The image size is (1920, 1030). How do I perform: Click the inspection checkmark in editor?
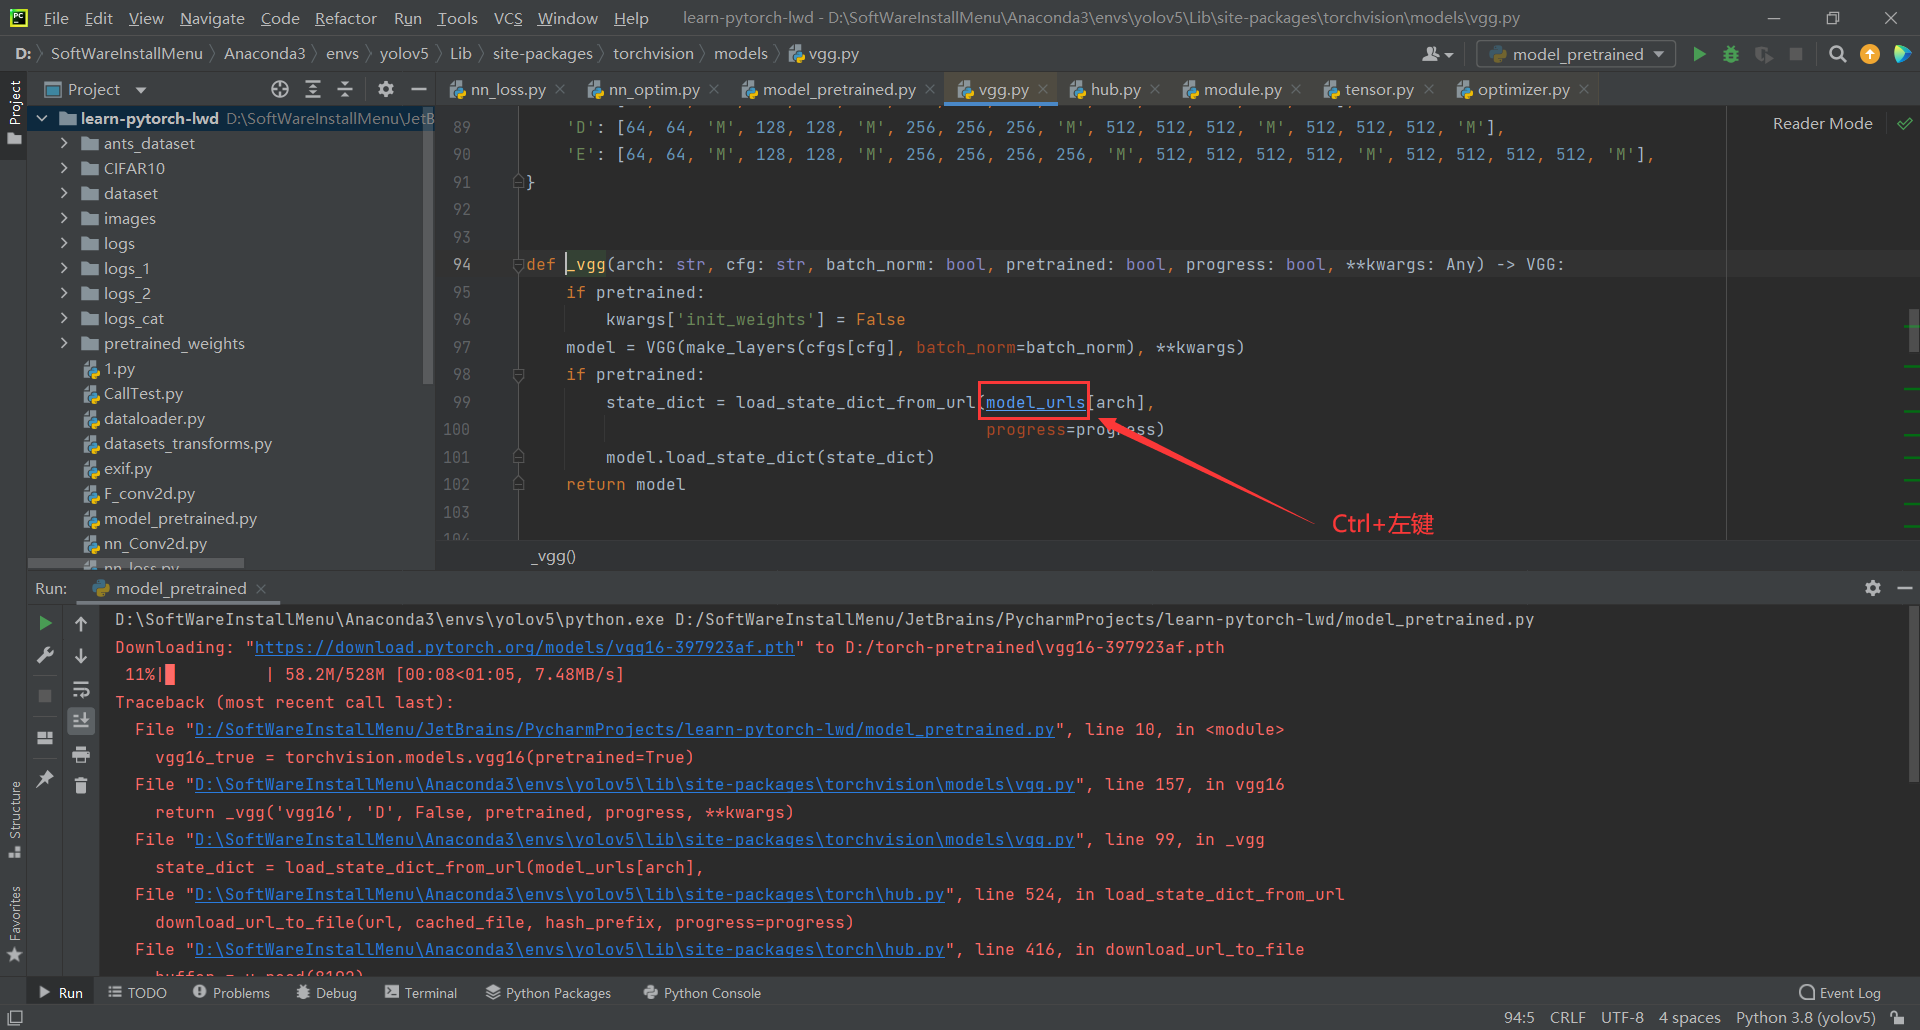pyautogui.click(x=1905, y=124)
